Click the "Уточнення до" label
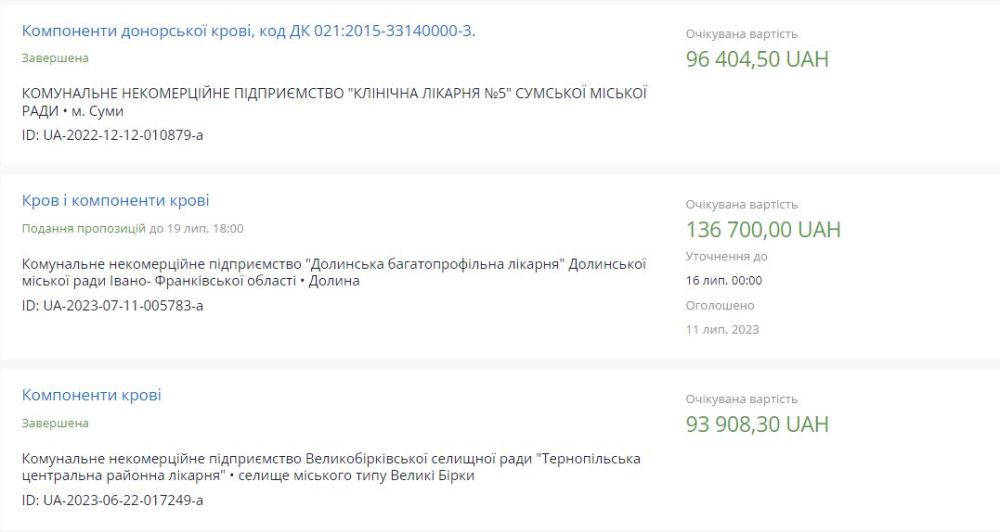The height and width of the screenshot is (532, 1000). coord(726,256)
